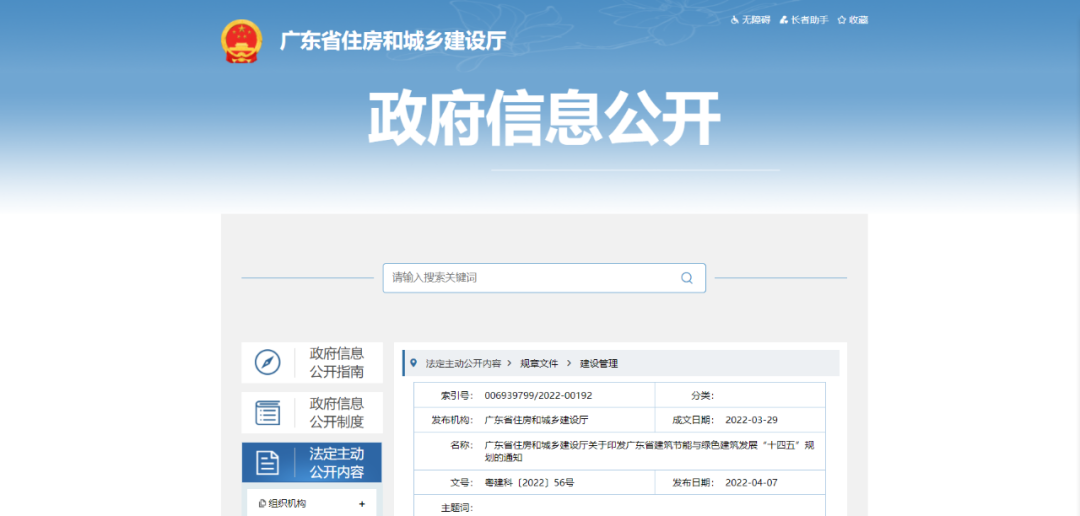Select the 政府信息公开指南 menu text
Image resolution: width=1080 pixels, height=516 pixels.
point(336,362)
